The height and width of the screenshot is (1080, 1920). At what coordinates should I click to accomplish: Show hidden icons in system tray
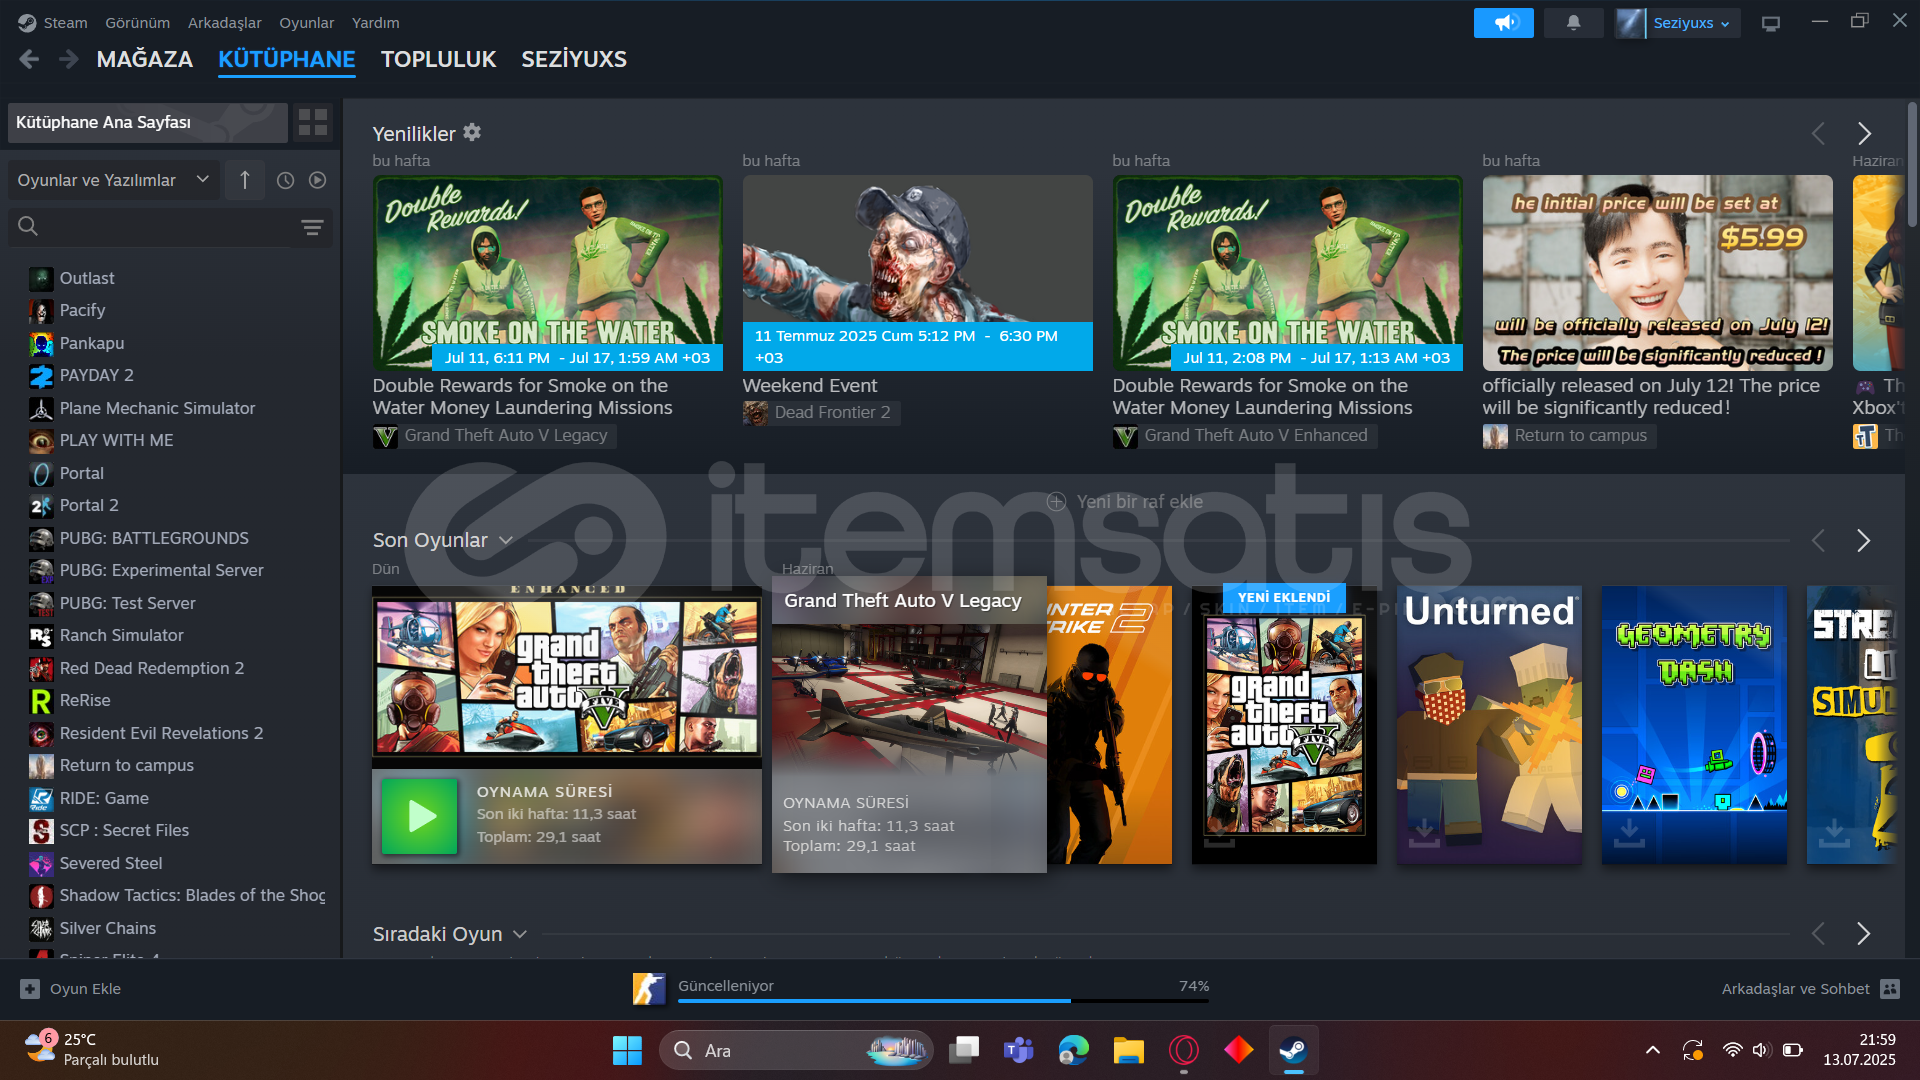tap(1653, 1050)
